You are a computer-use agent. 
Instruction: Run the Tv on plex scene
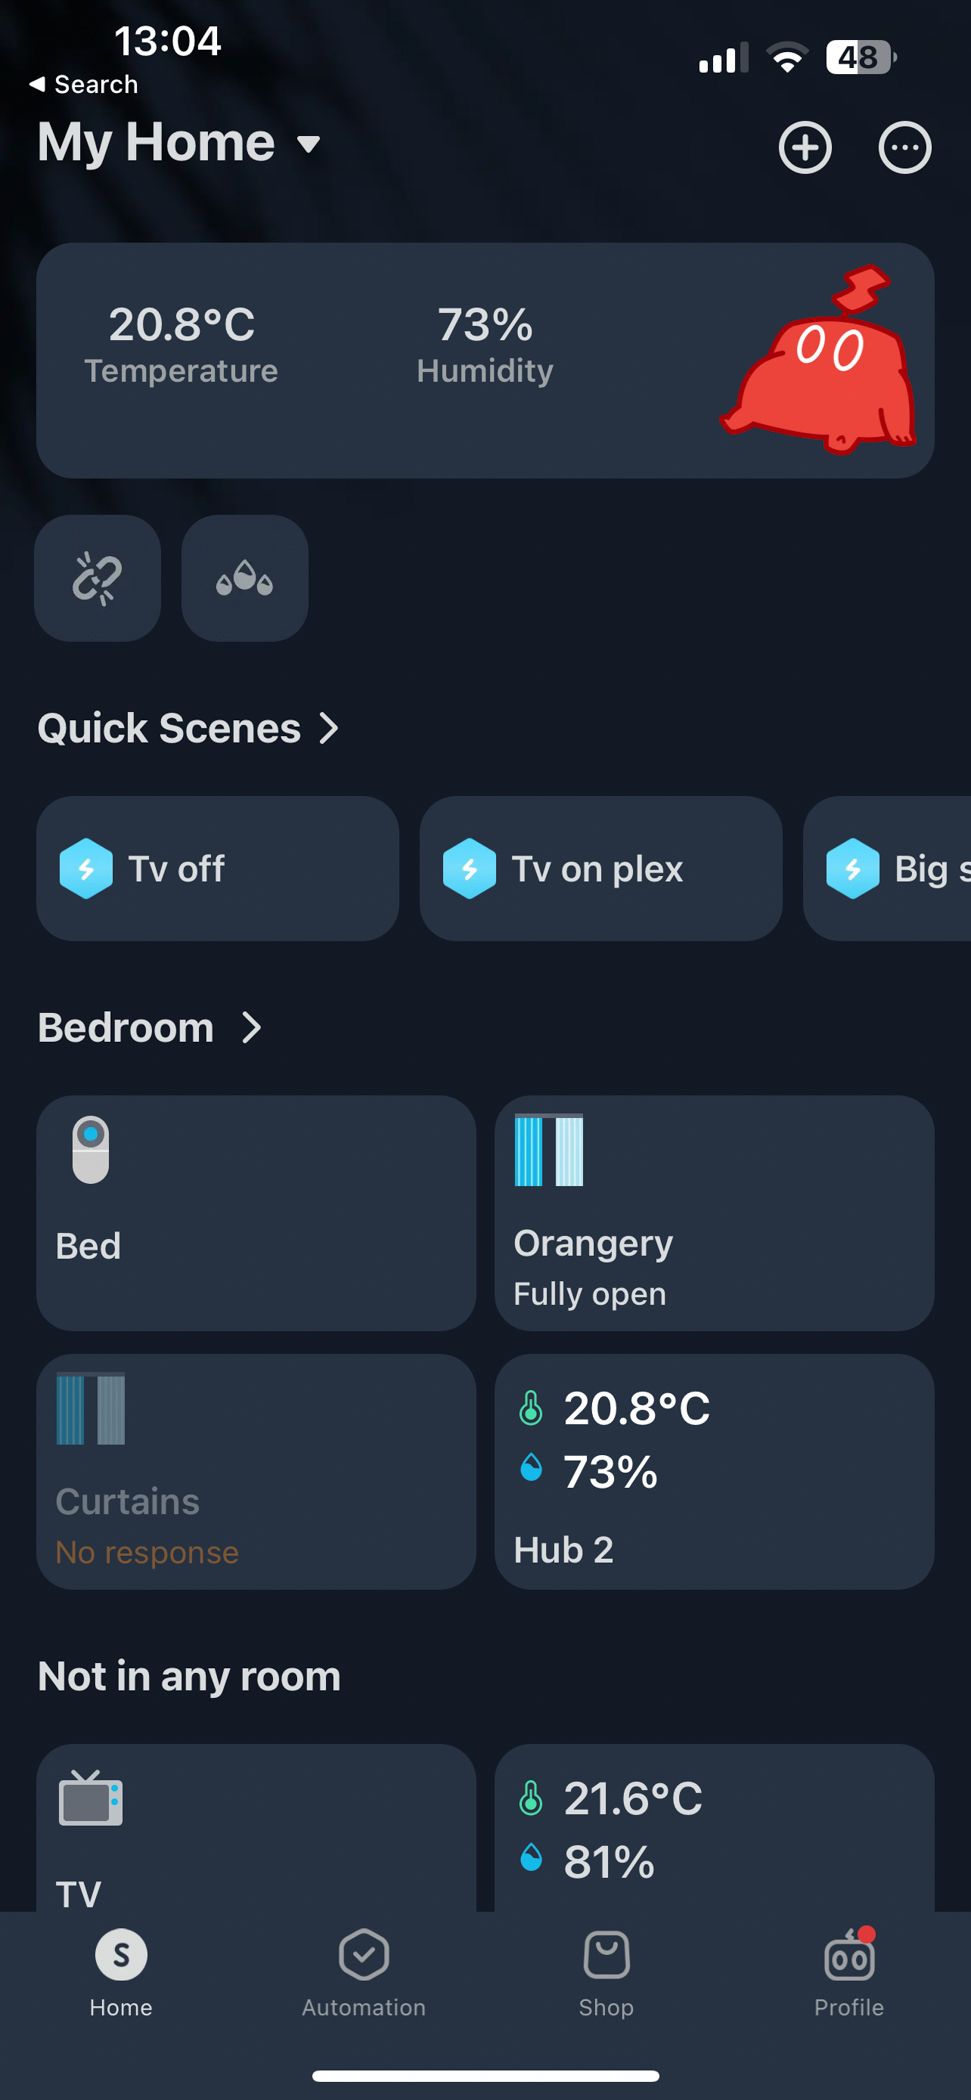[x=599, y=868]
